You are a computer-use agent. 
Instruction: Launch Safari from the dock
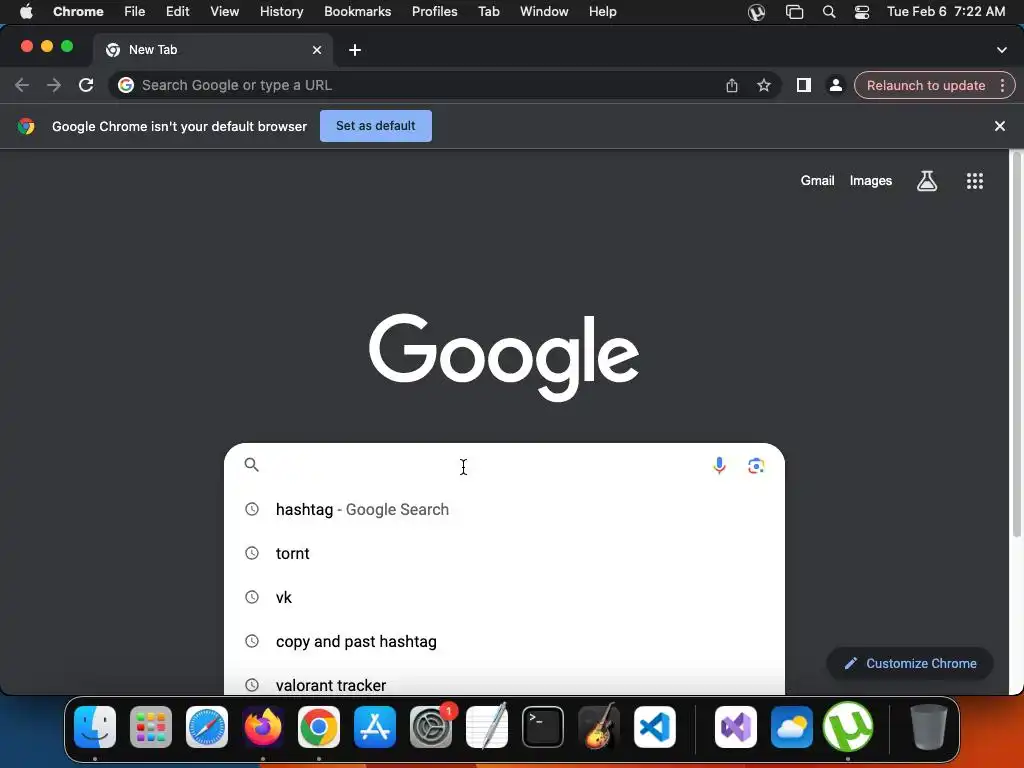pyautogui.click(x=207, y=726)
